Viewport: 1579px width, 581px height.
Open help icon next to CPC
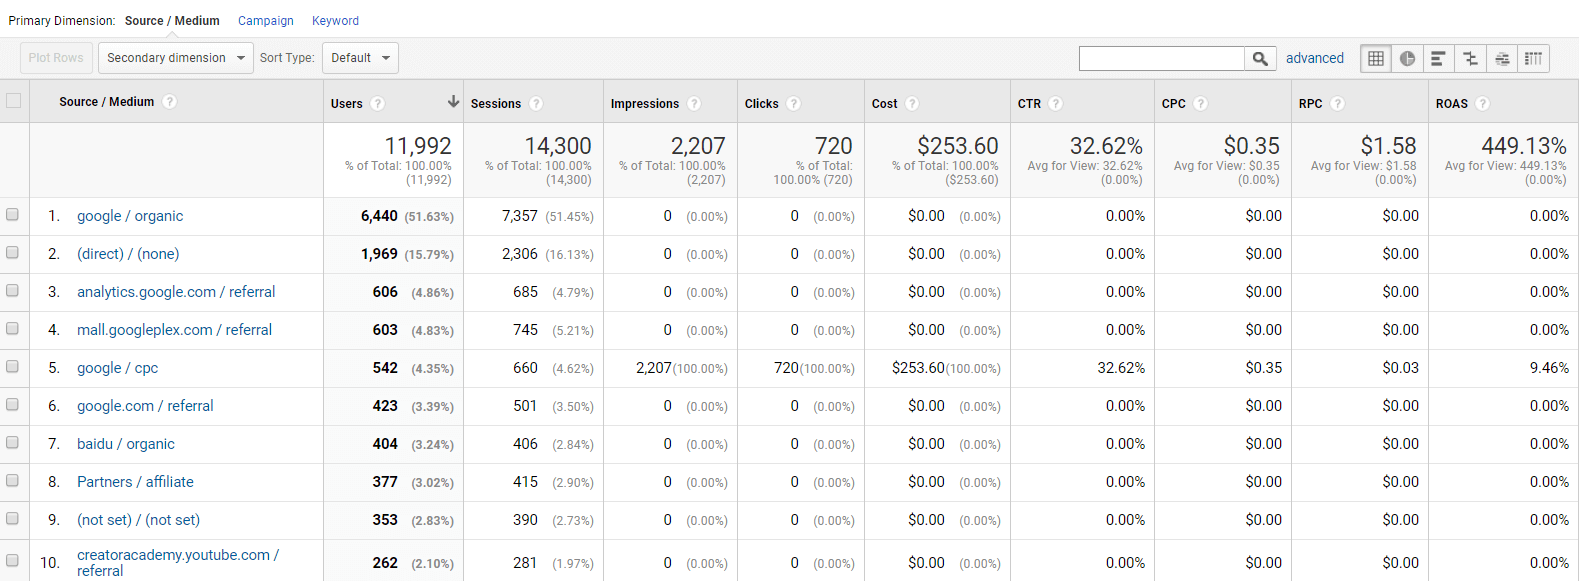1200,103
